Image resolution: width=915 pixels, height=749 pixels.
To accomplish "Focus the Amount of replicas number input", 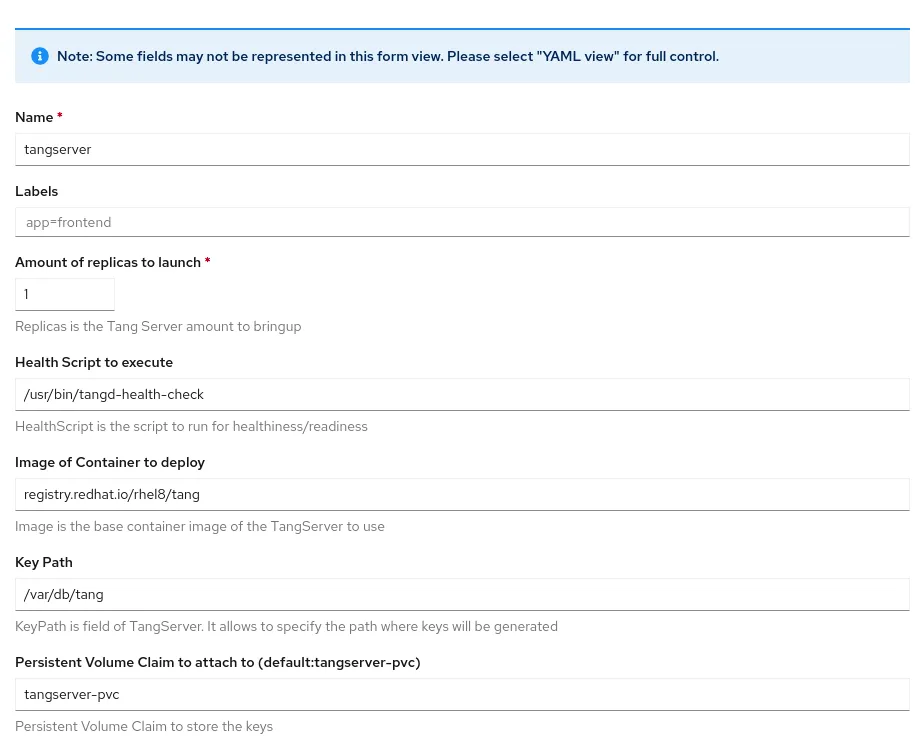I will pyautogui.click(x=64, y=294).
